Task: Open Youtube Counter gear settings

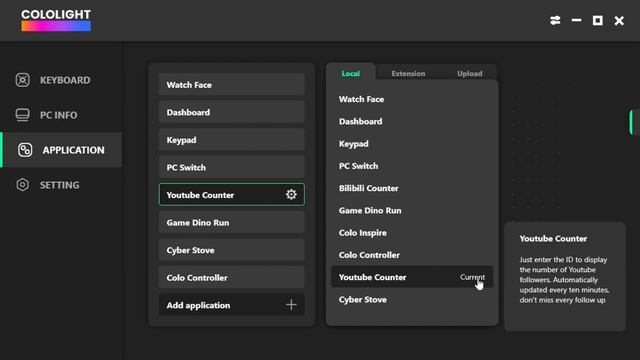Action: click(x=291, y=195)
